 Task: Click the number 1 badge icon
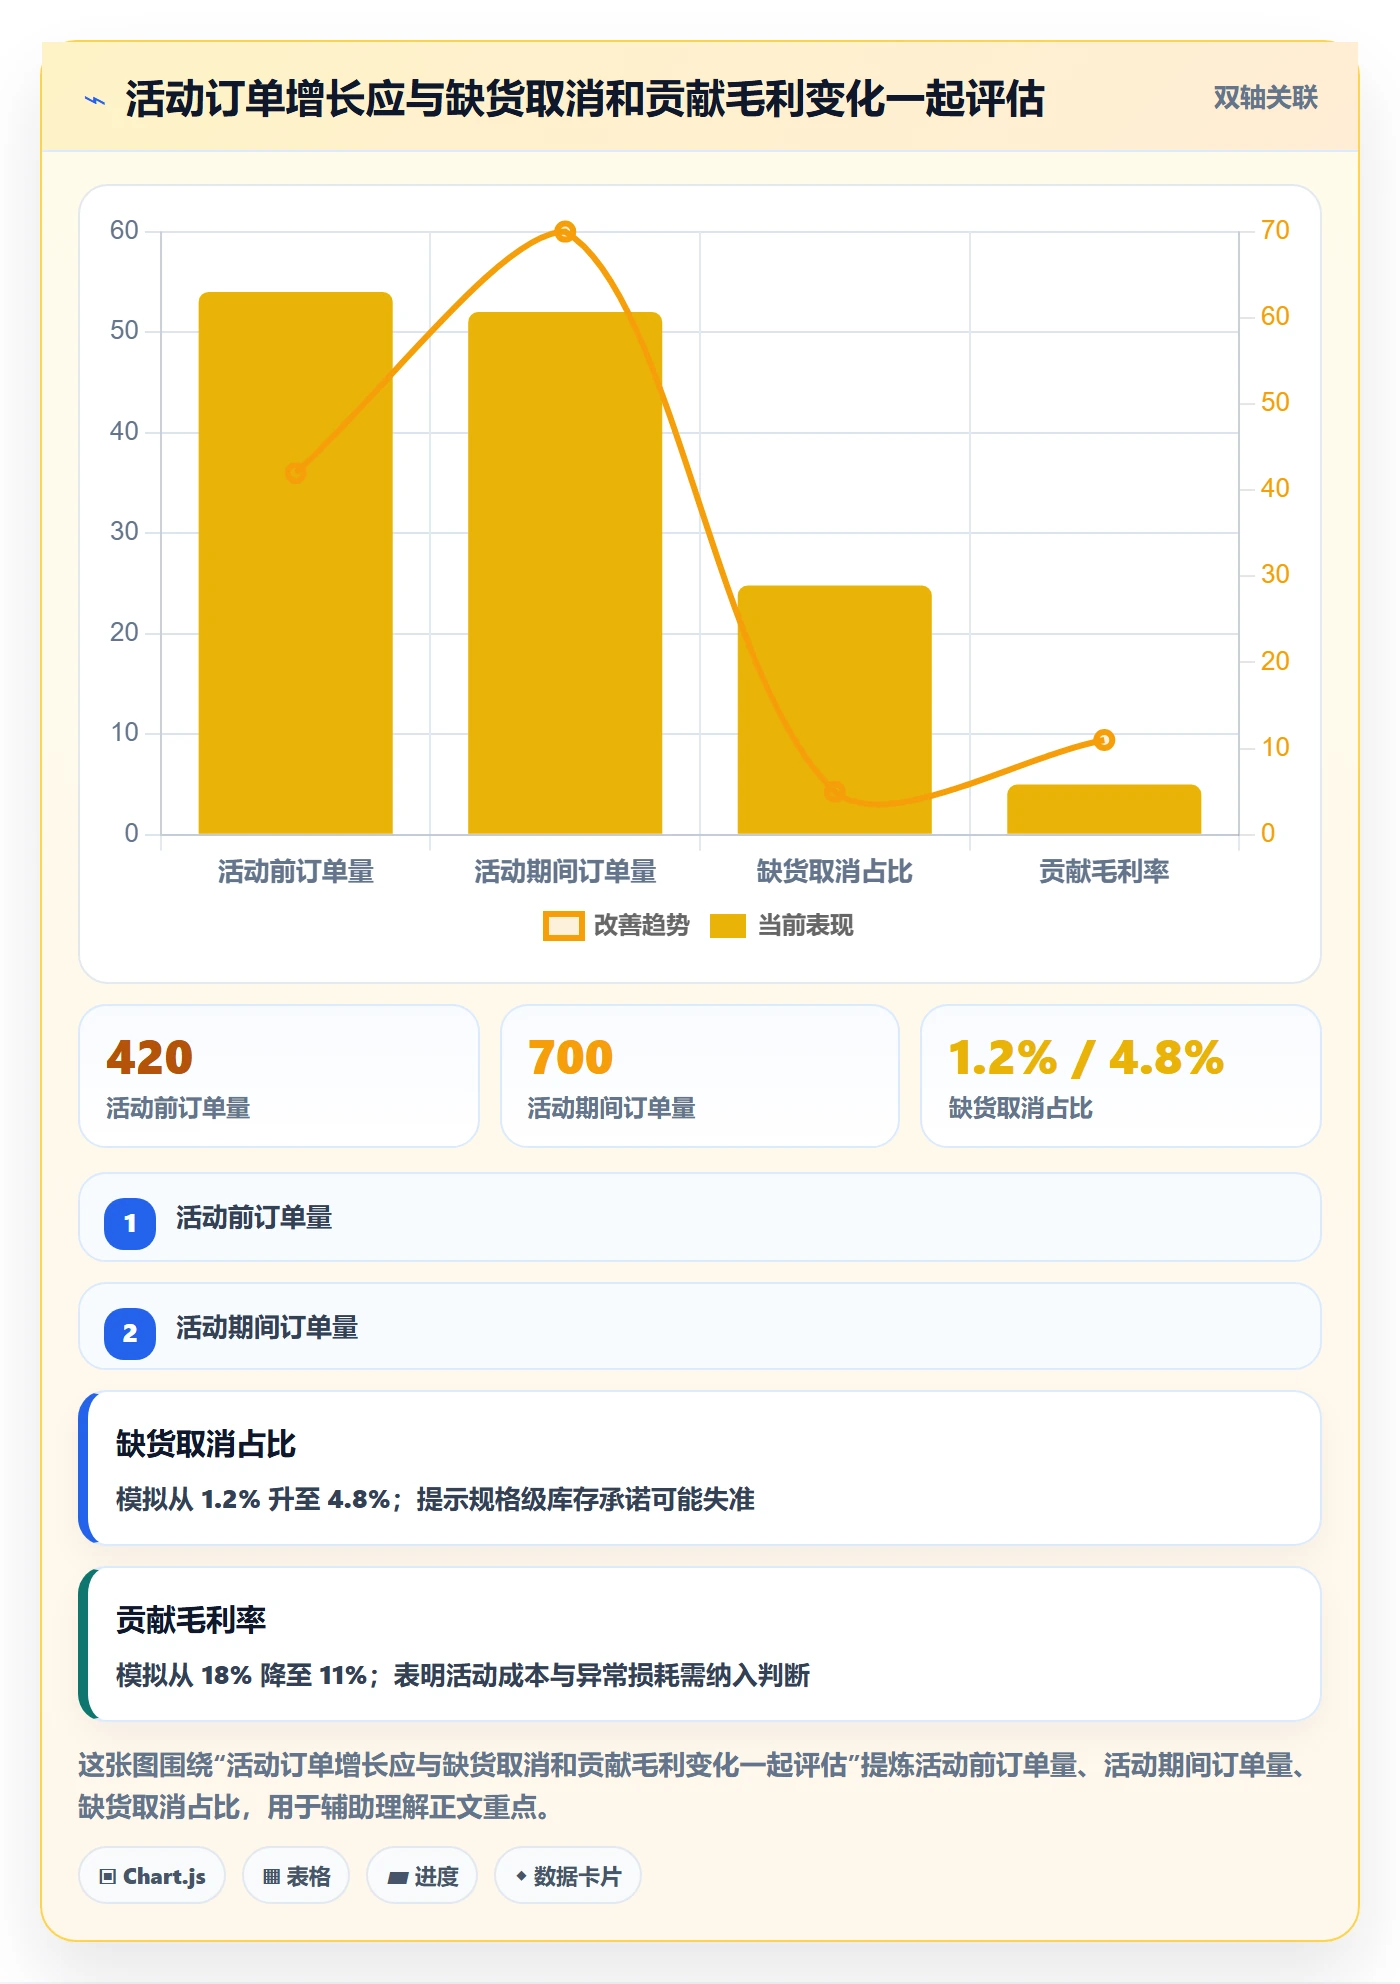click(130, 1223)
